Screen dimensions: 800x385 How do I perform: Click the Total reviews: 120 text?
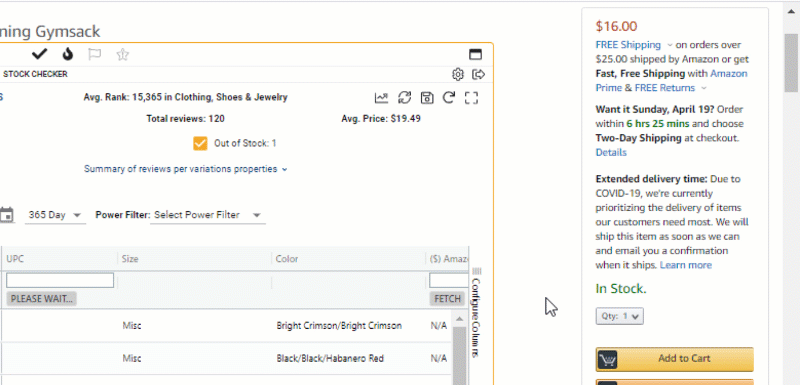(185, 119)
